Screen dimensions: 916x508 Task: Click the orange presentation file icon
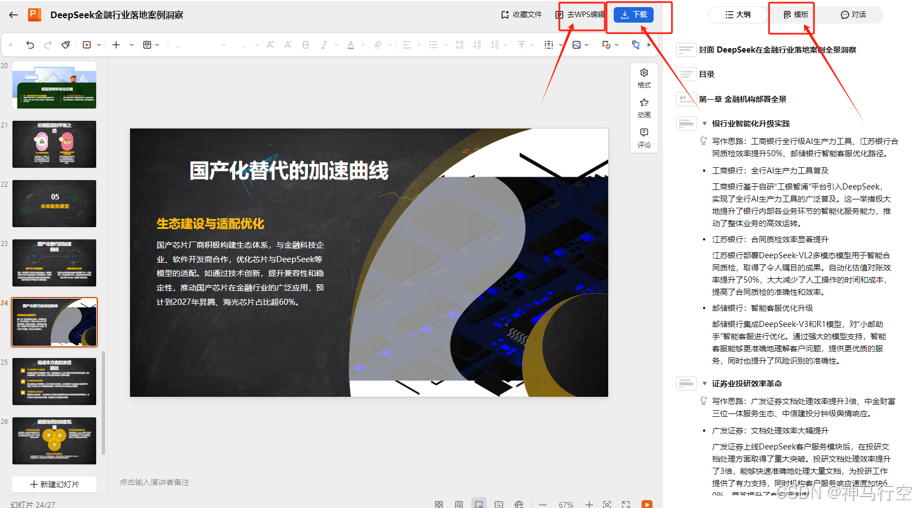pos(34,15)
